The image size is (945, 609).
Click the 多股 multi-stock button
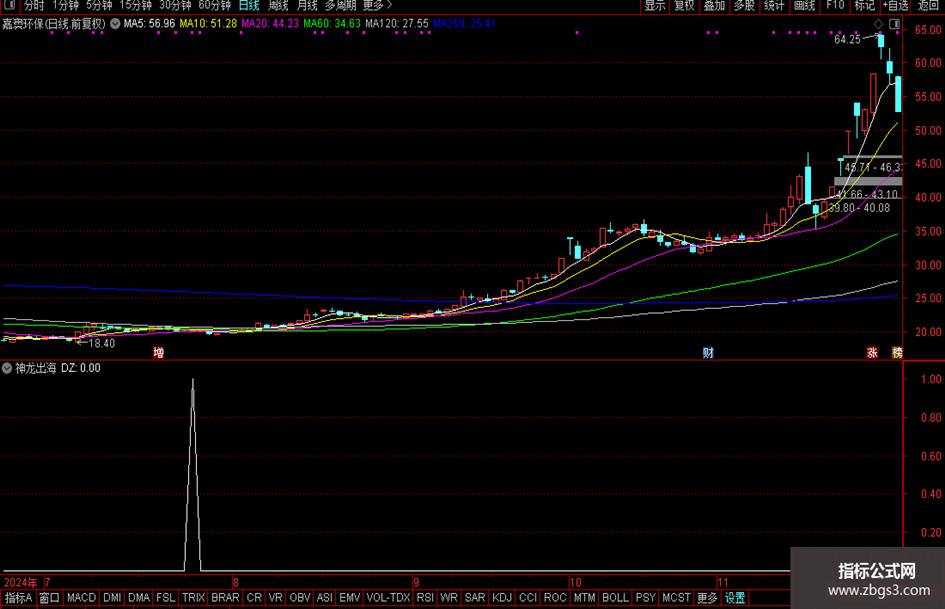coord(744,5)
